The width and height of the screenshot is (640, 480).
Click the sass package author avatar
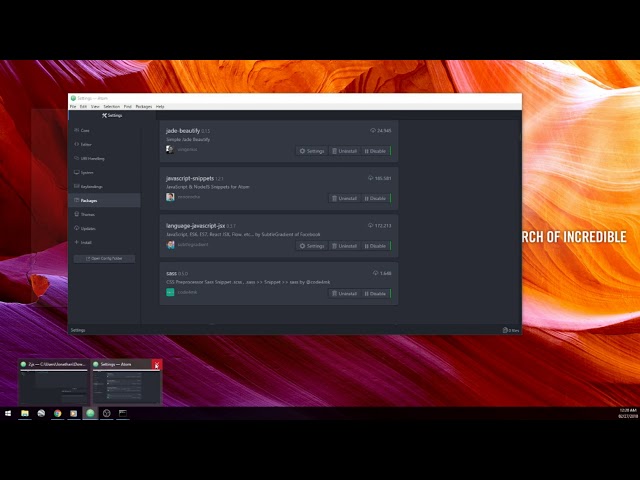[x=170, y=292]
